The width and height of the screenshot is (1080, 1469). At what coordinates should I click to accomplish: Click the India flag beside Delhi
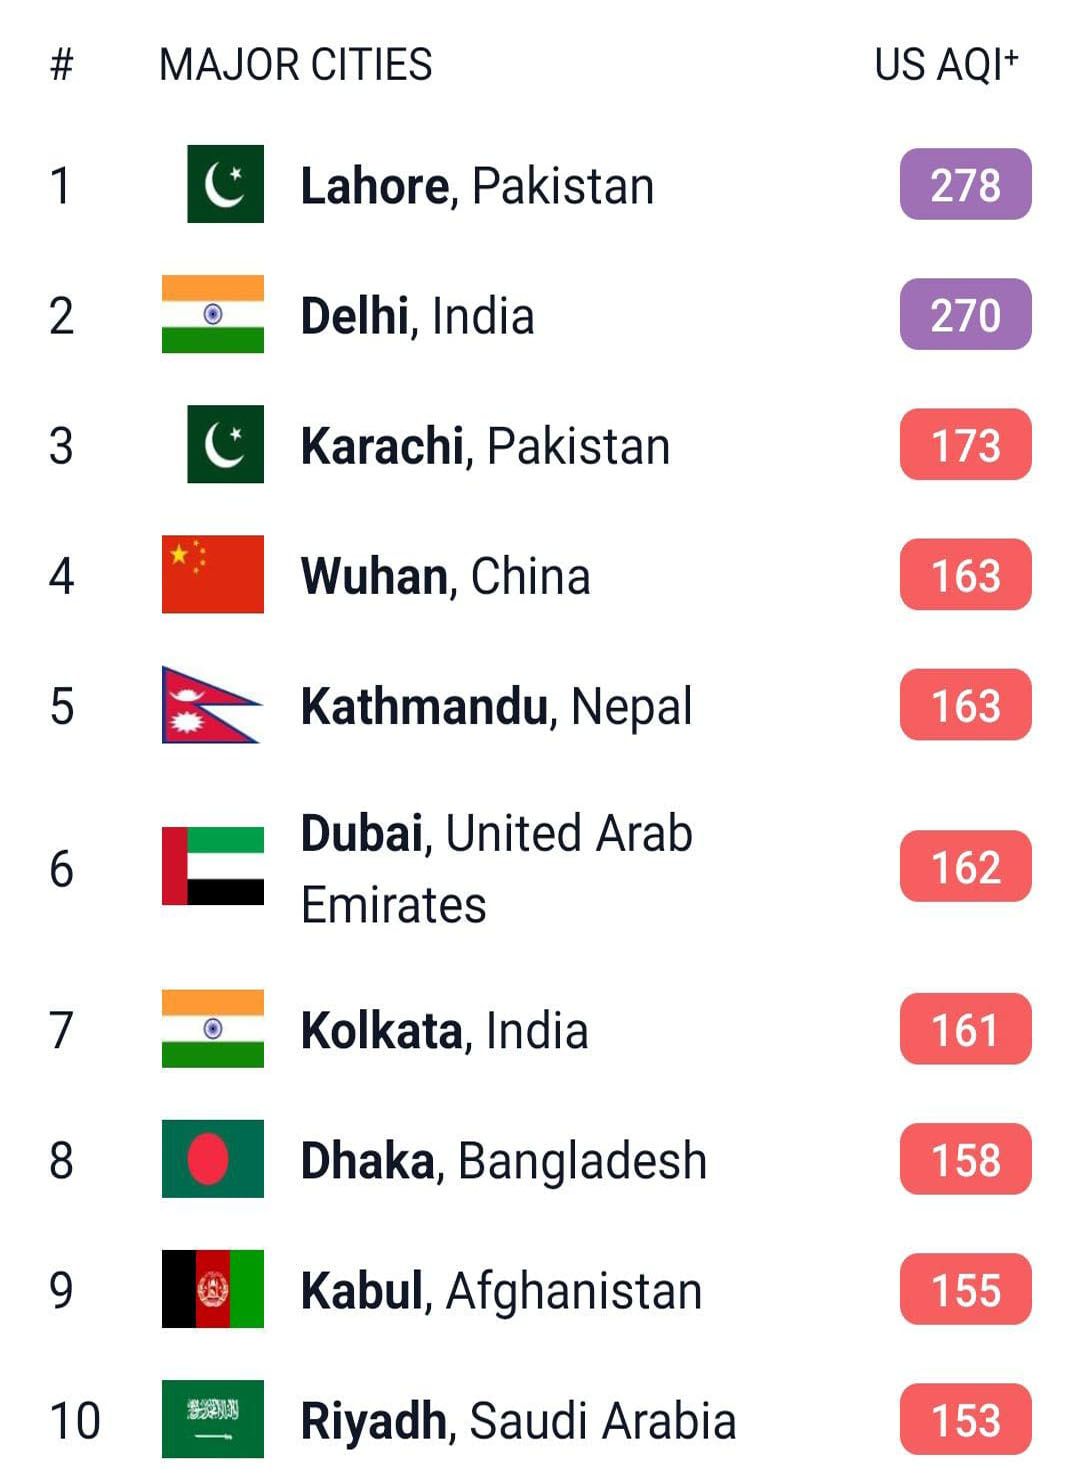(x=213, y=314)
